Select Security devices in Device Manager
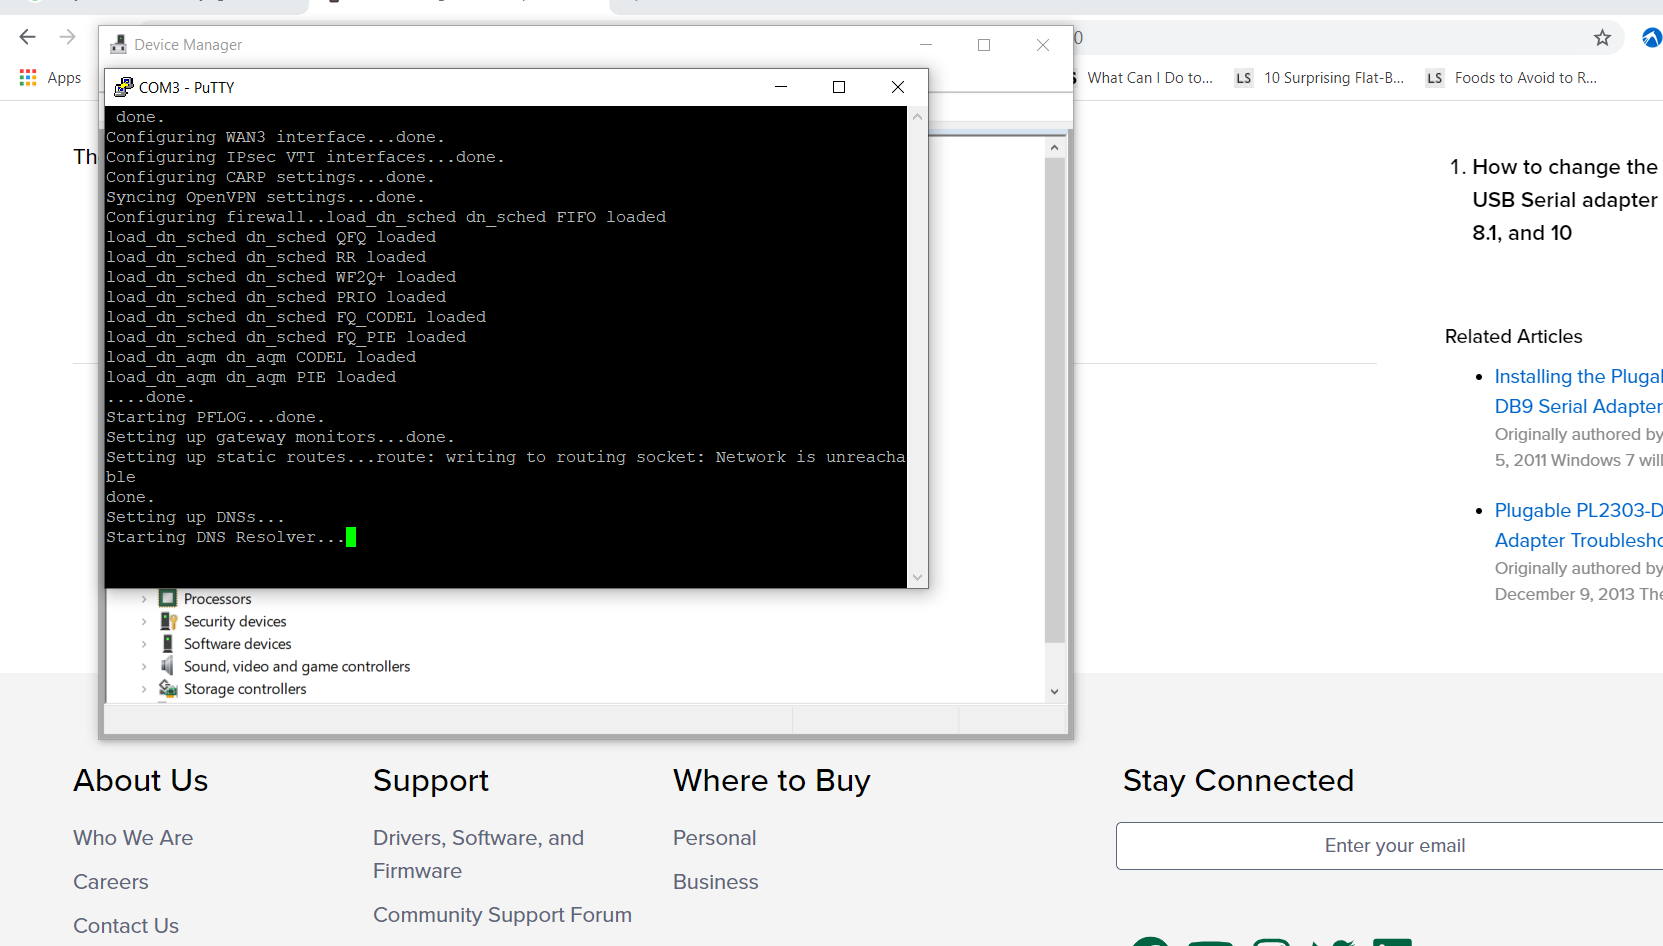This screenshot has width=1663, height=946. pos(235,622)
